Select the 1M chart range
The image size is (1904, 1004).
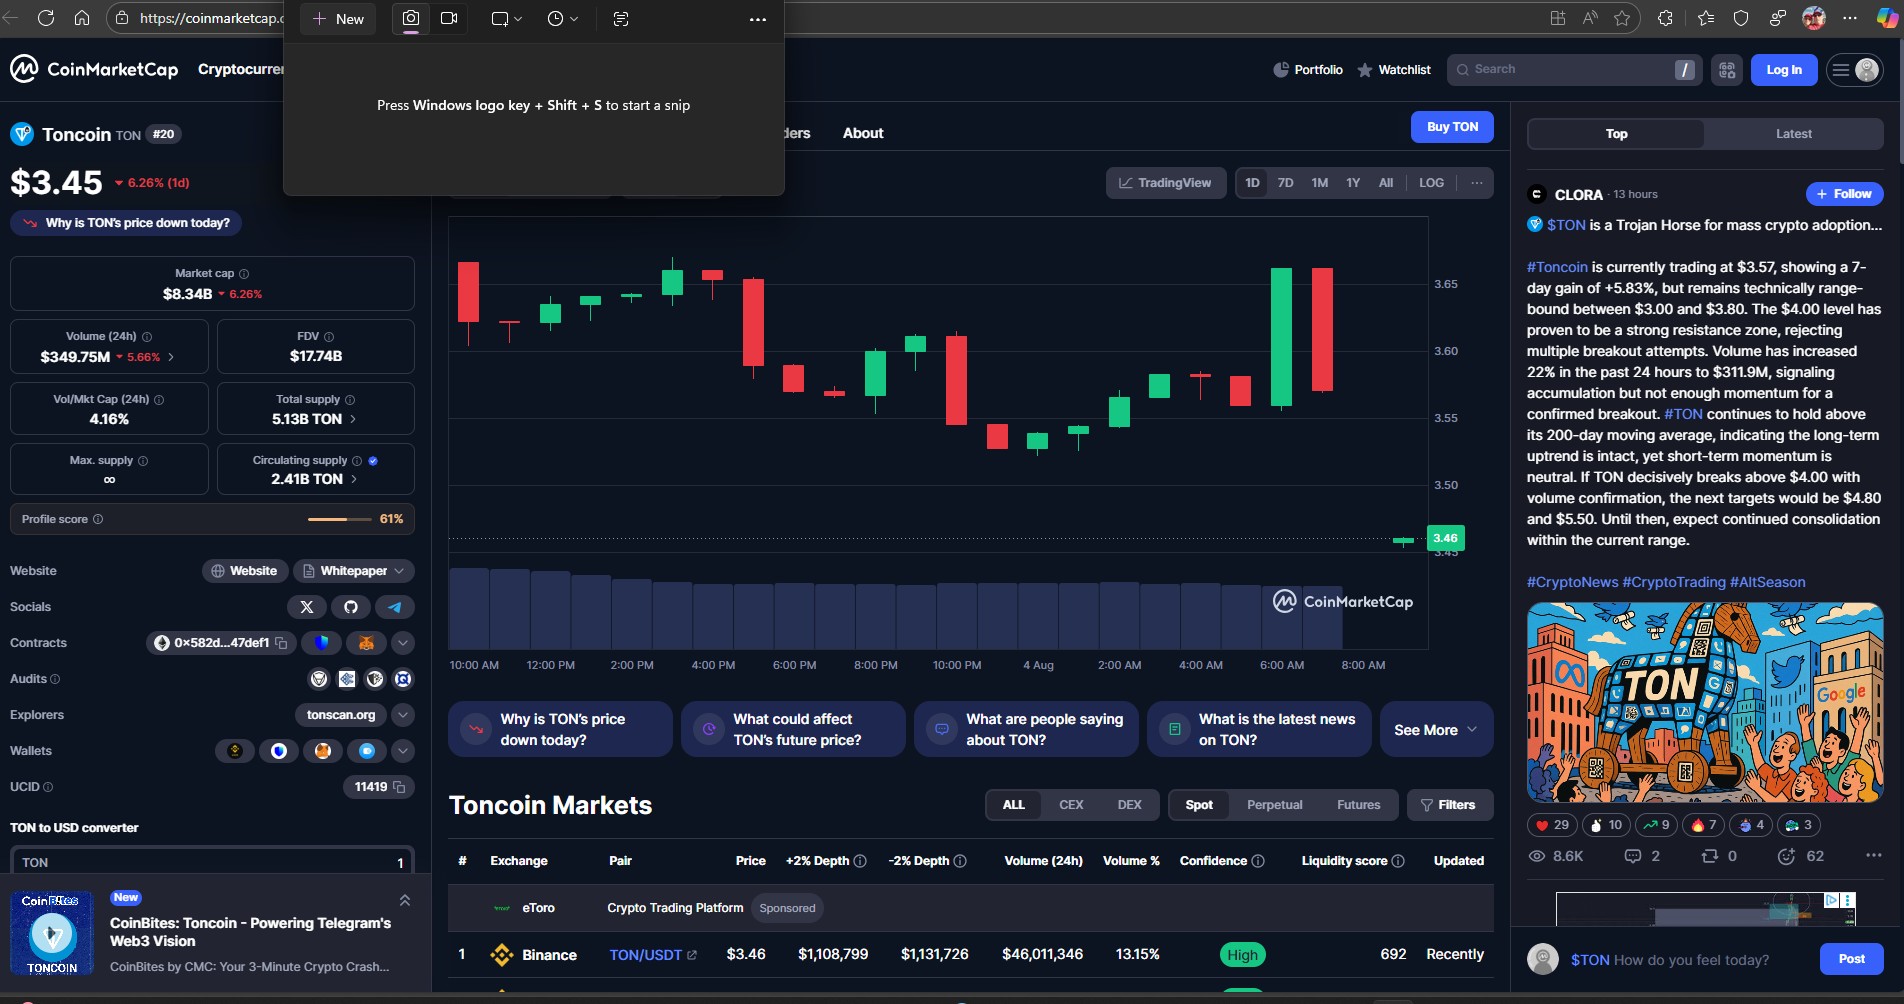pos(1320,183)
